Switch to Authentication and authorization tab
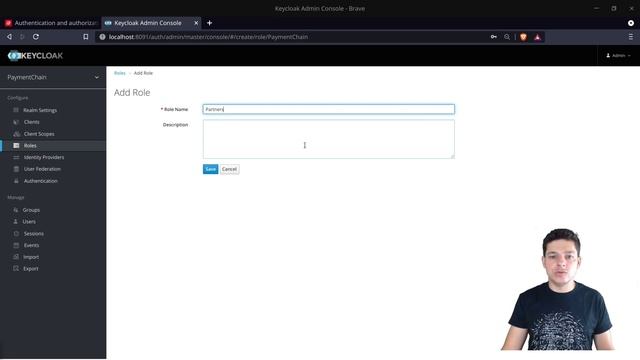The width and height of the screenshot is (640, 360). tap(50, 23)
